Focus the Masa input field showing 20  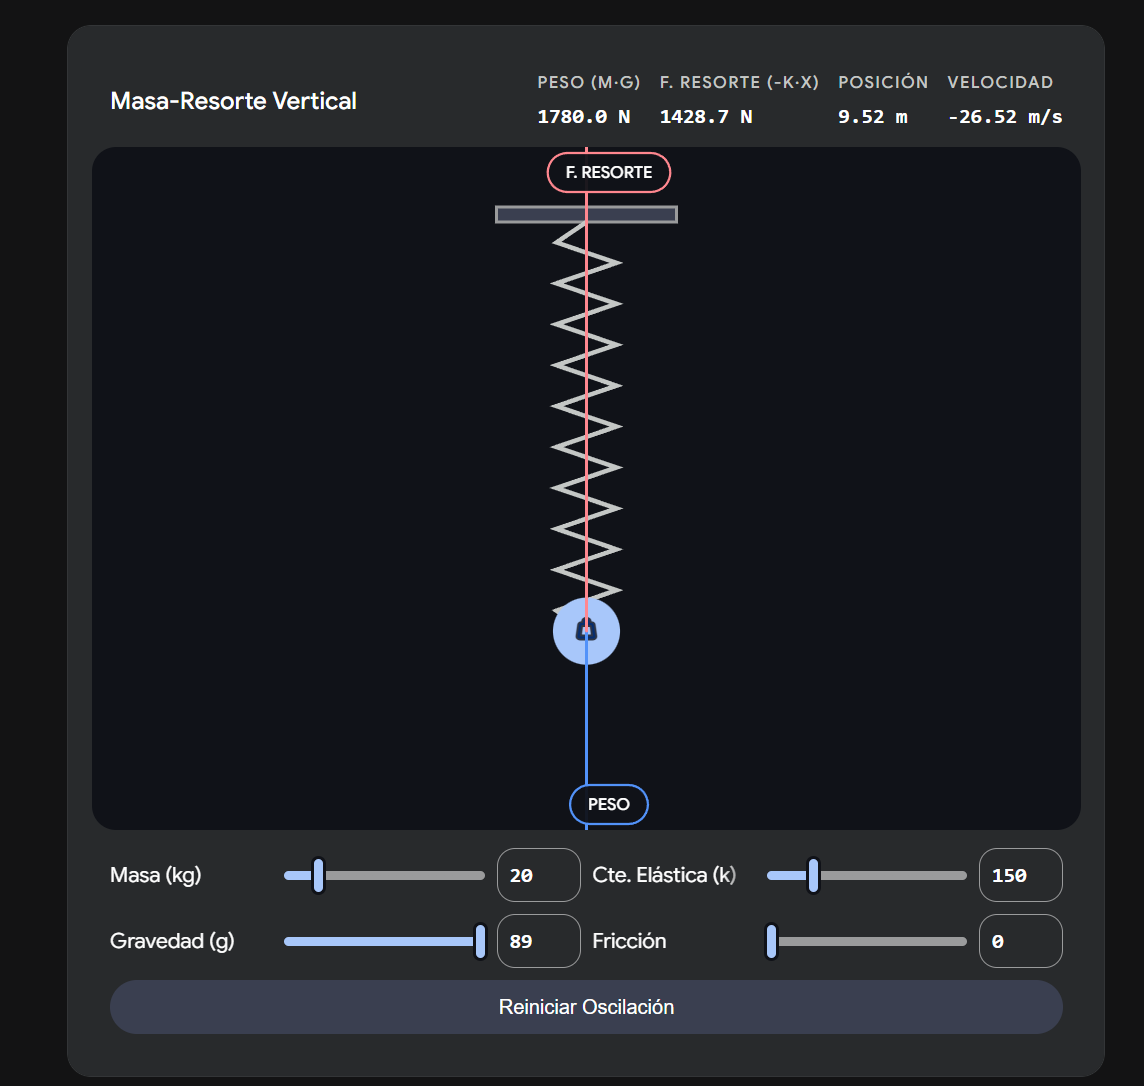(x=538, y=875)
